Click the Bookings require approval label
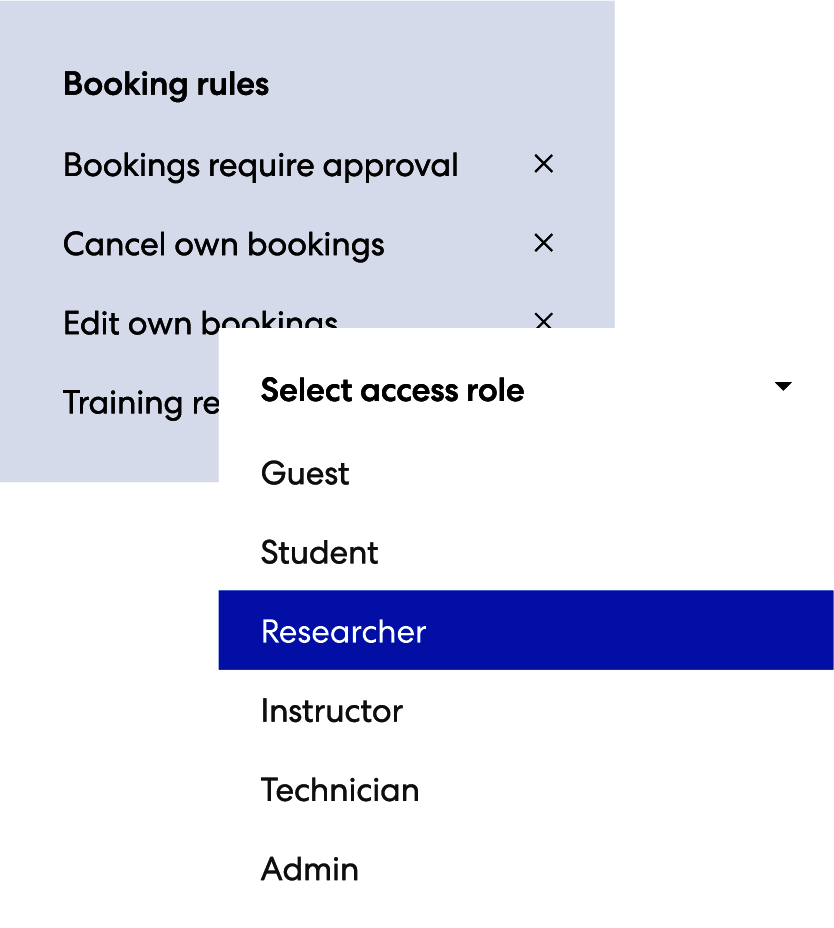The height and width of the screenshot is (928, 834). (260, 165)
